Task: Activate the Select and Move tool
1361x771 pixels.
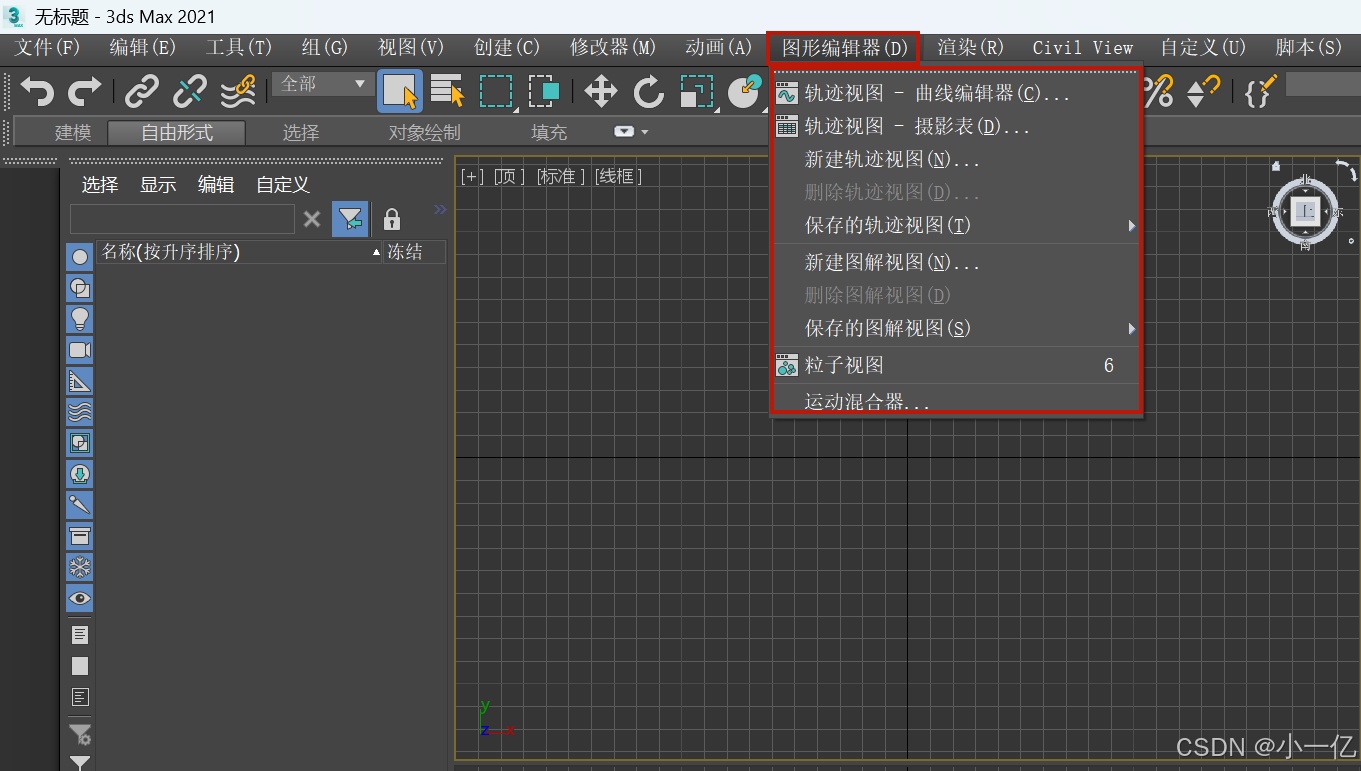Action: click(x=600, y=92)
